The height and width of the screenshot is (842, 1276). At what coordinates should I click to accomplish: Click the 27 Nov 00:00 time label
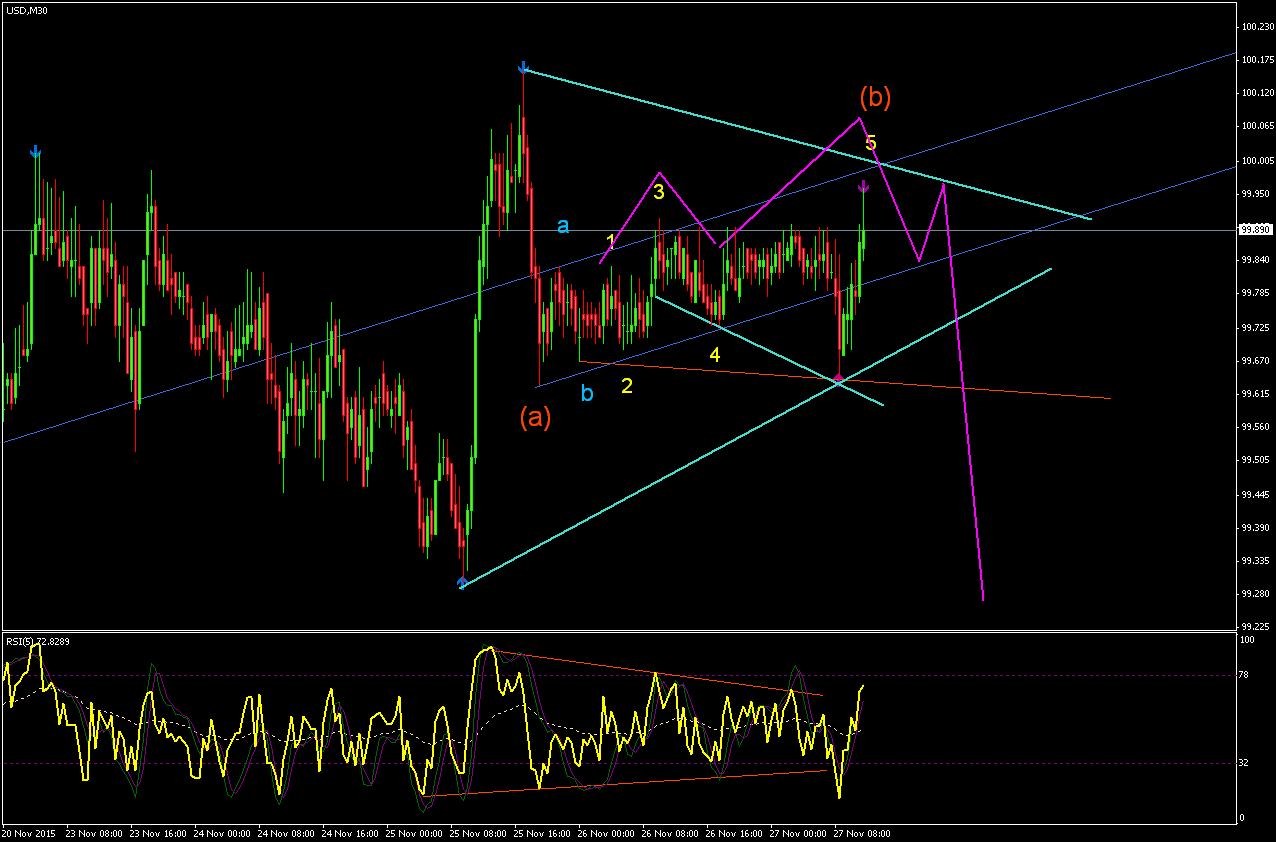point(798,832)
